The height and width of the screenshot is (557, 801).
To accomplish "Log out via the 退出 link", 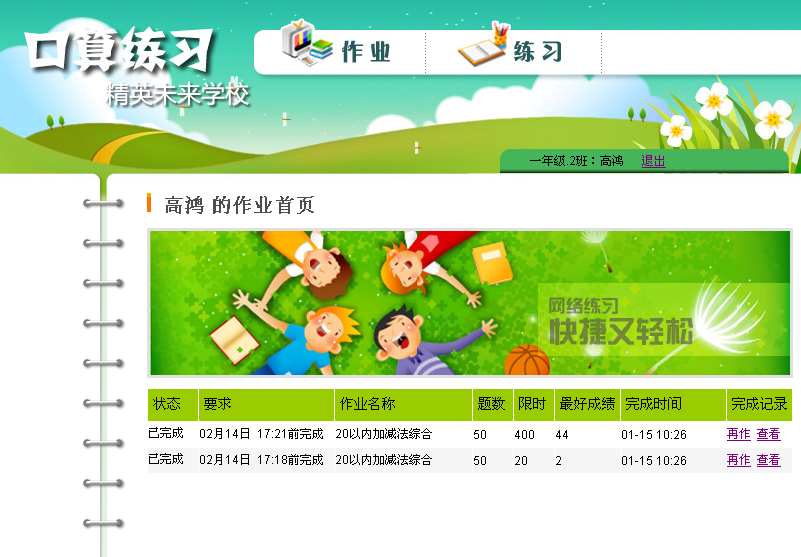I will (x=653, y=161).
